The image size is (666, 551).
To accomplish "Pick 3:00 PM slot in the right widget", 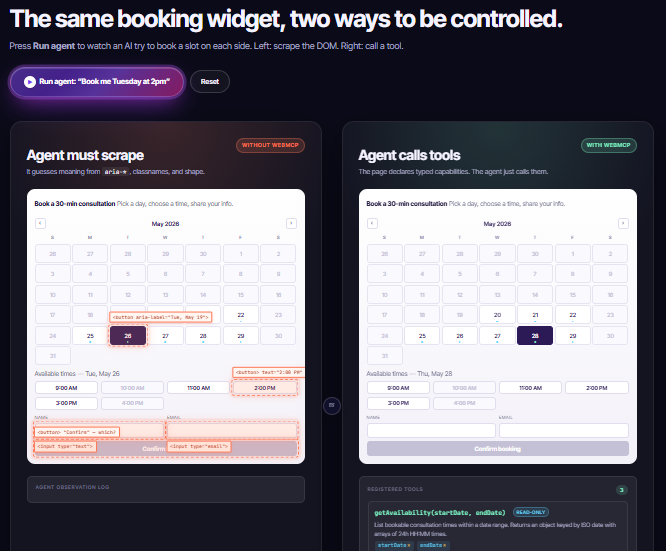I will coord(398,403).
